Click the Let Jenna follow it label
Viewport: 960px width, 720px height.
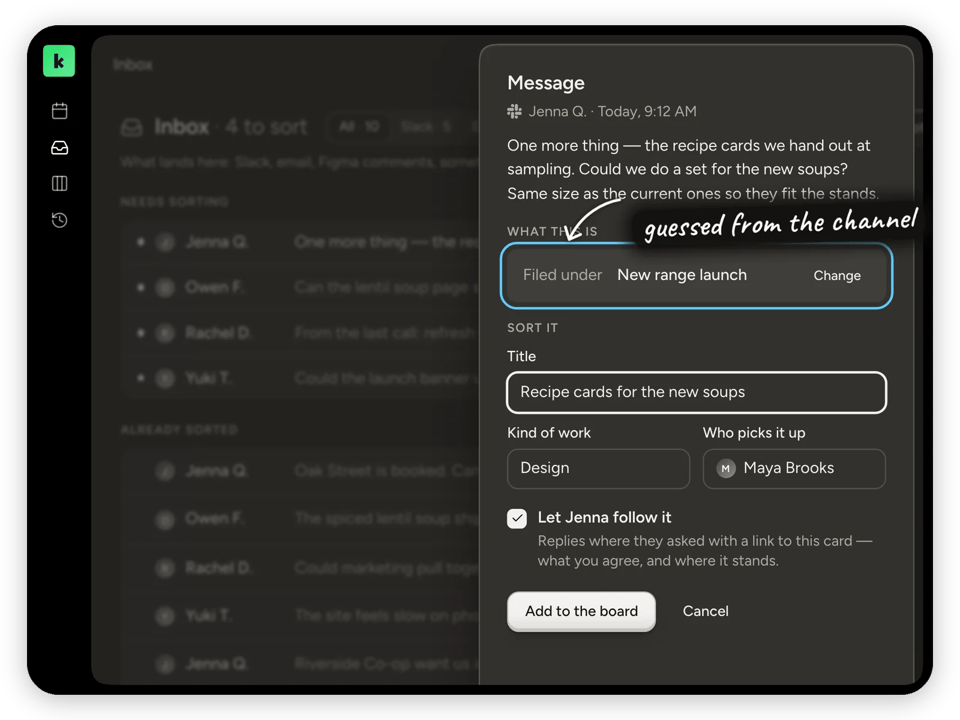pyautogui.click(x=604, y=517)
